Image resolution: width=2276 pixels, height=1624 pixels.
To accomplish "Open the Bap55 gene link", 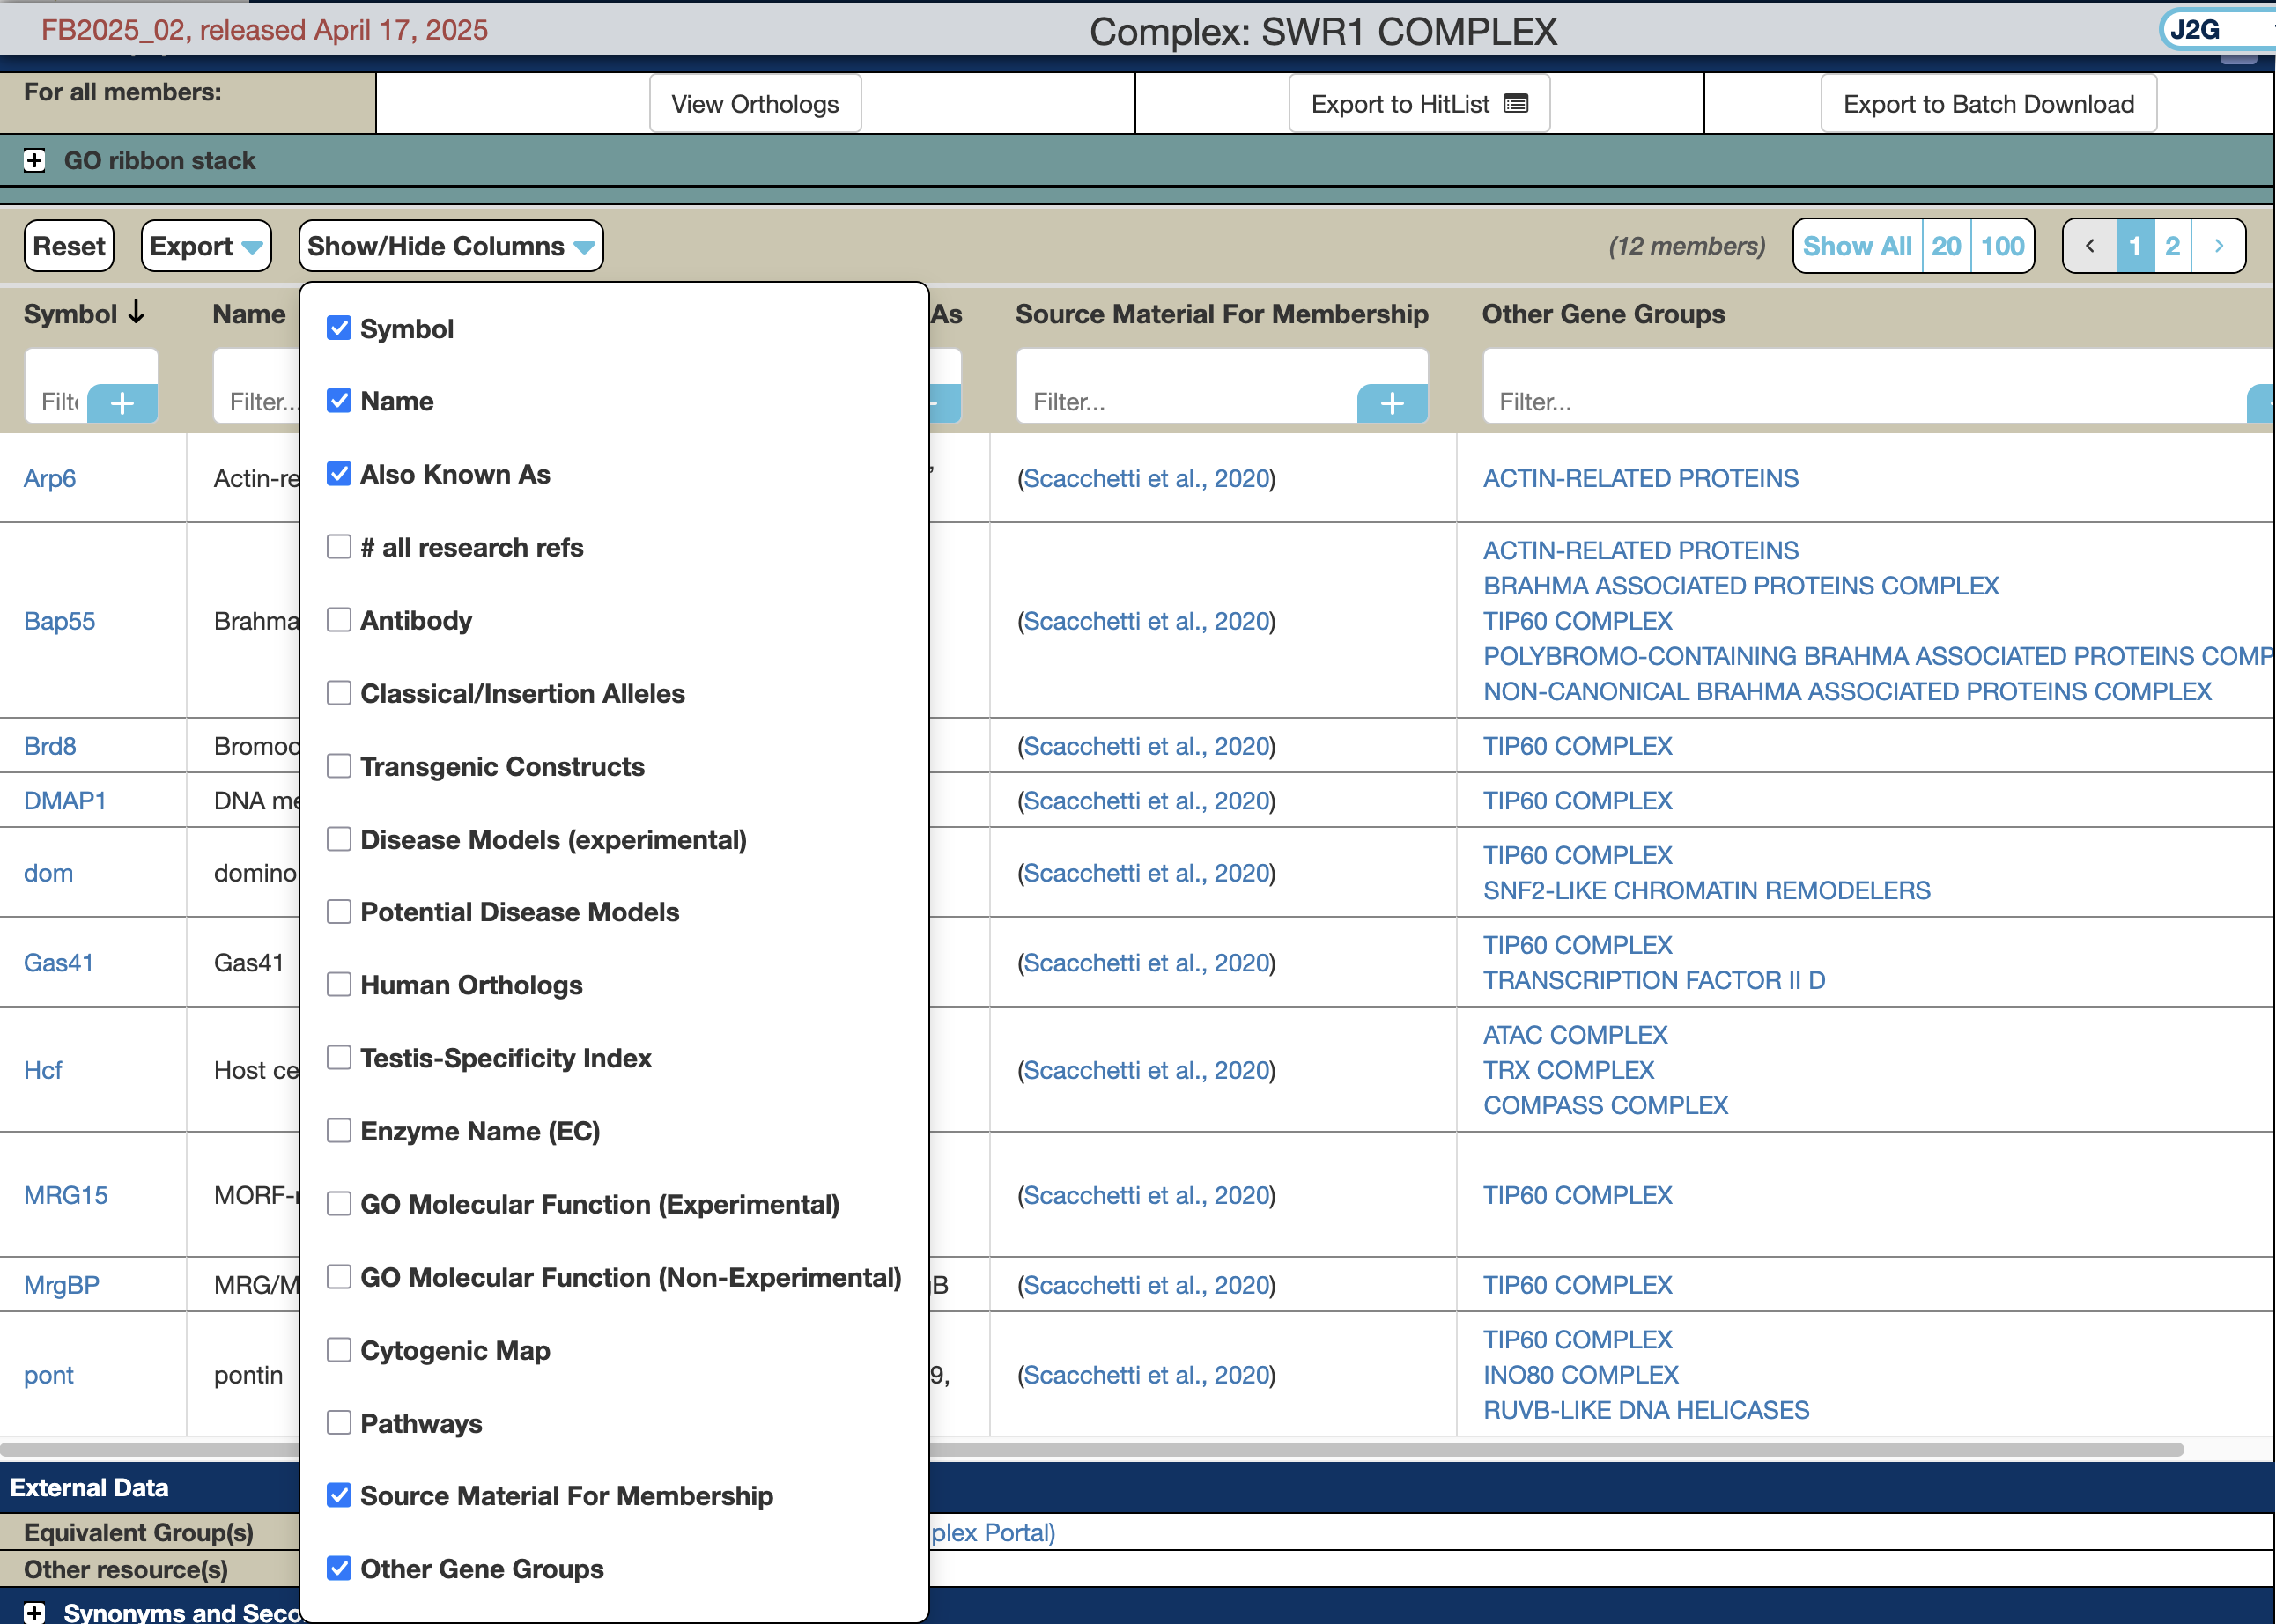I will (x=59, y=621).
